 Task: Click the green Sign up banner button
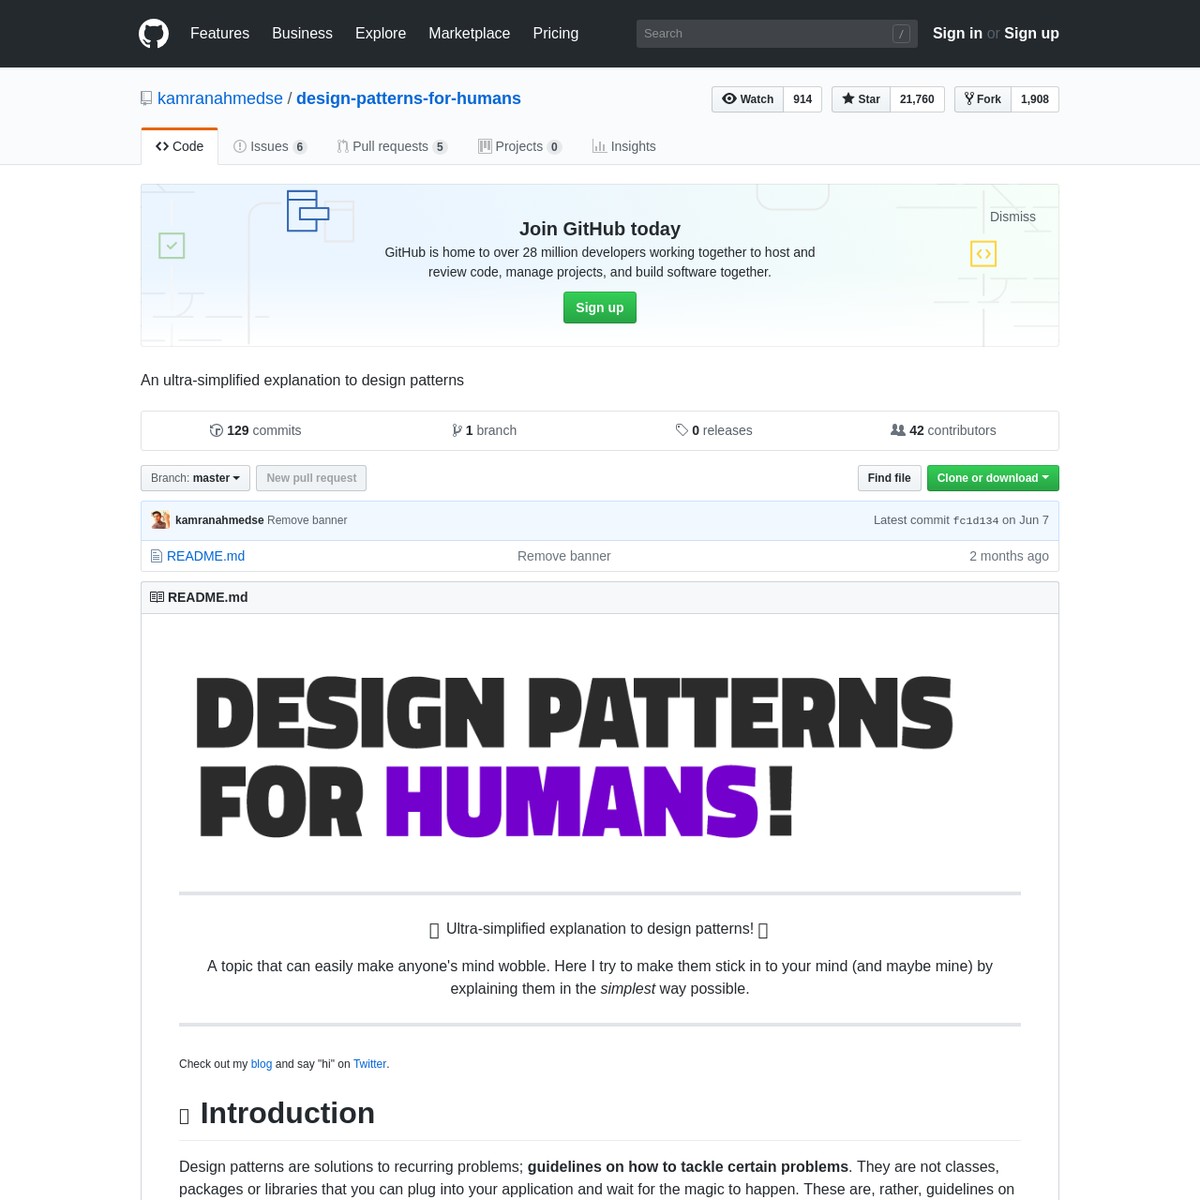point(600,307)
